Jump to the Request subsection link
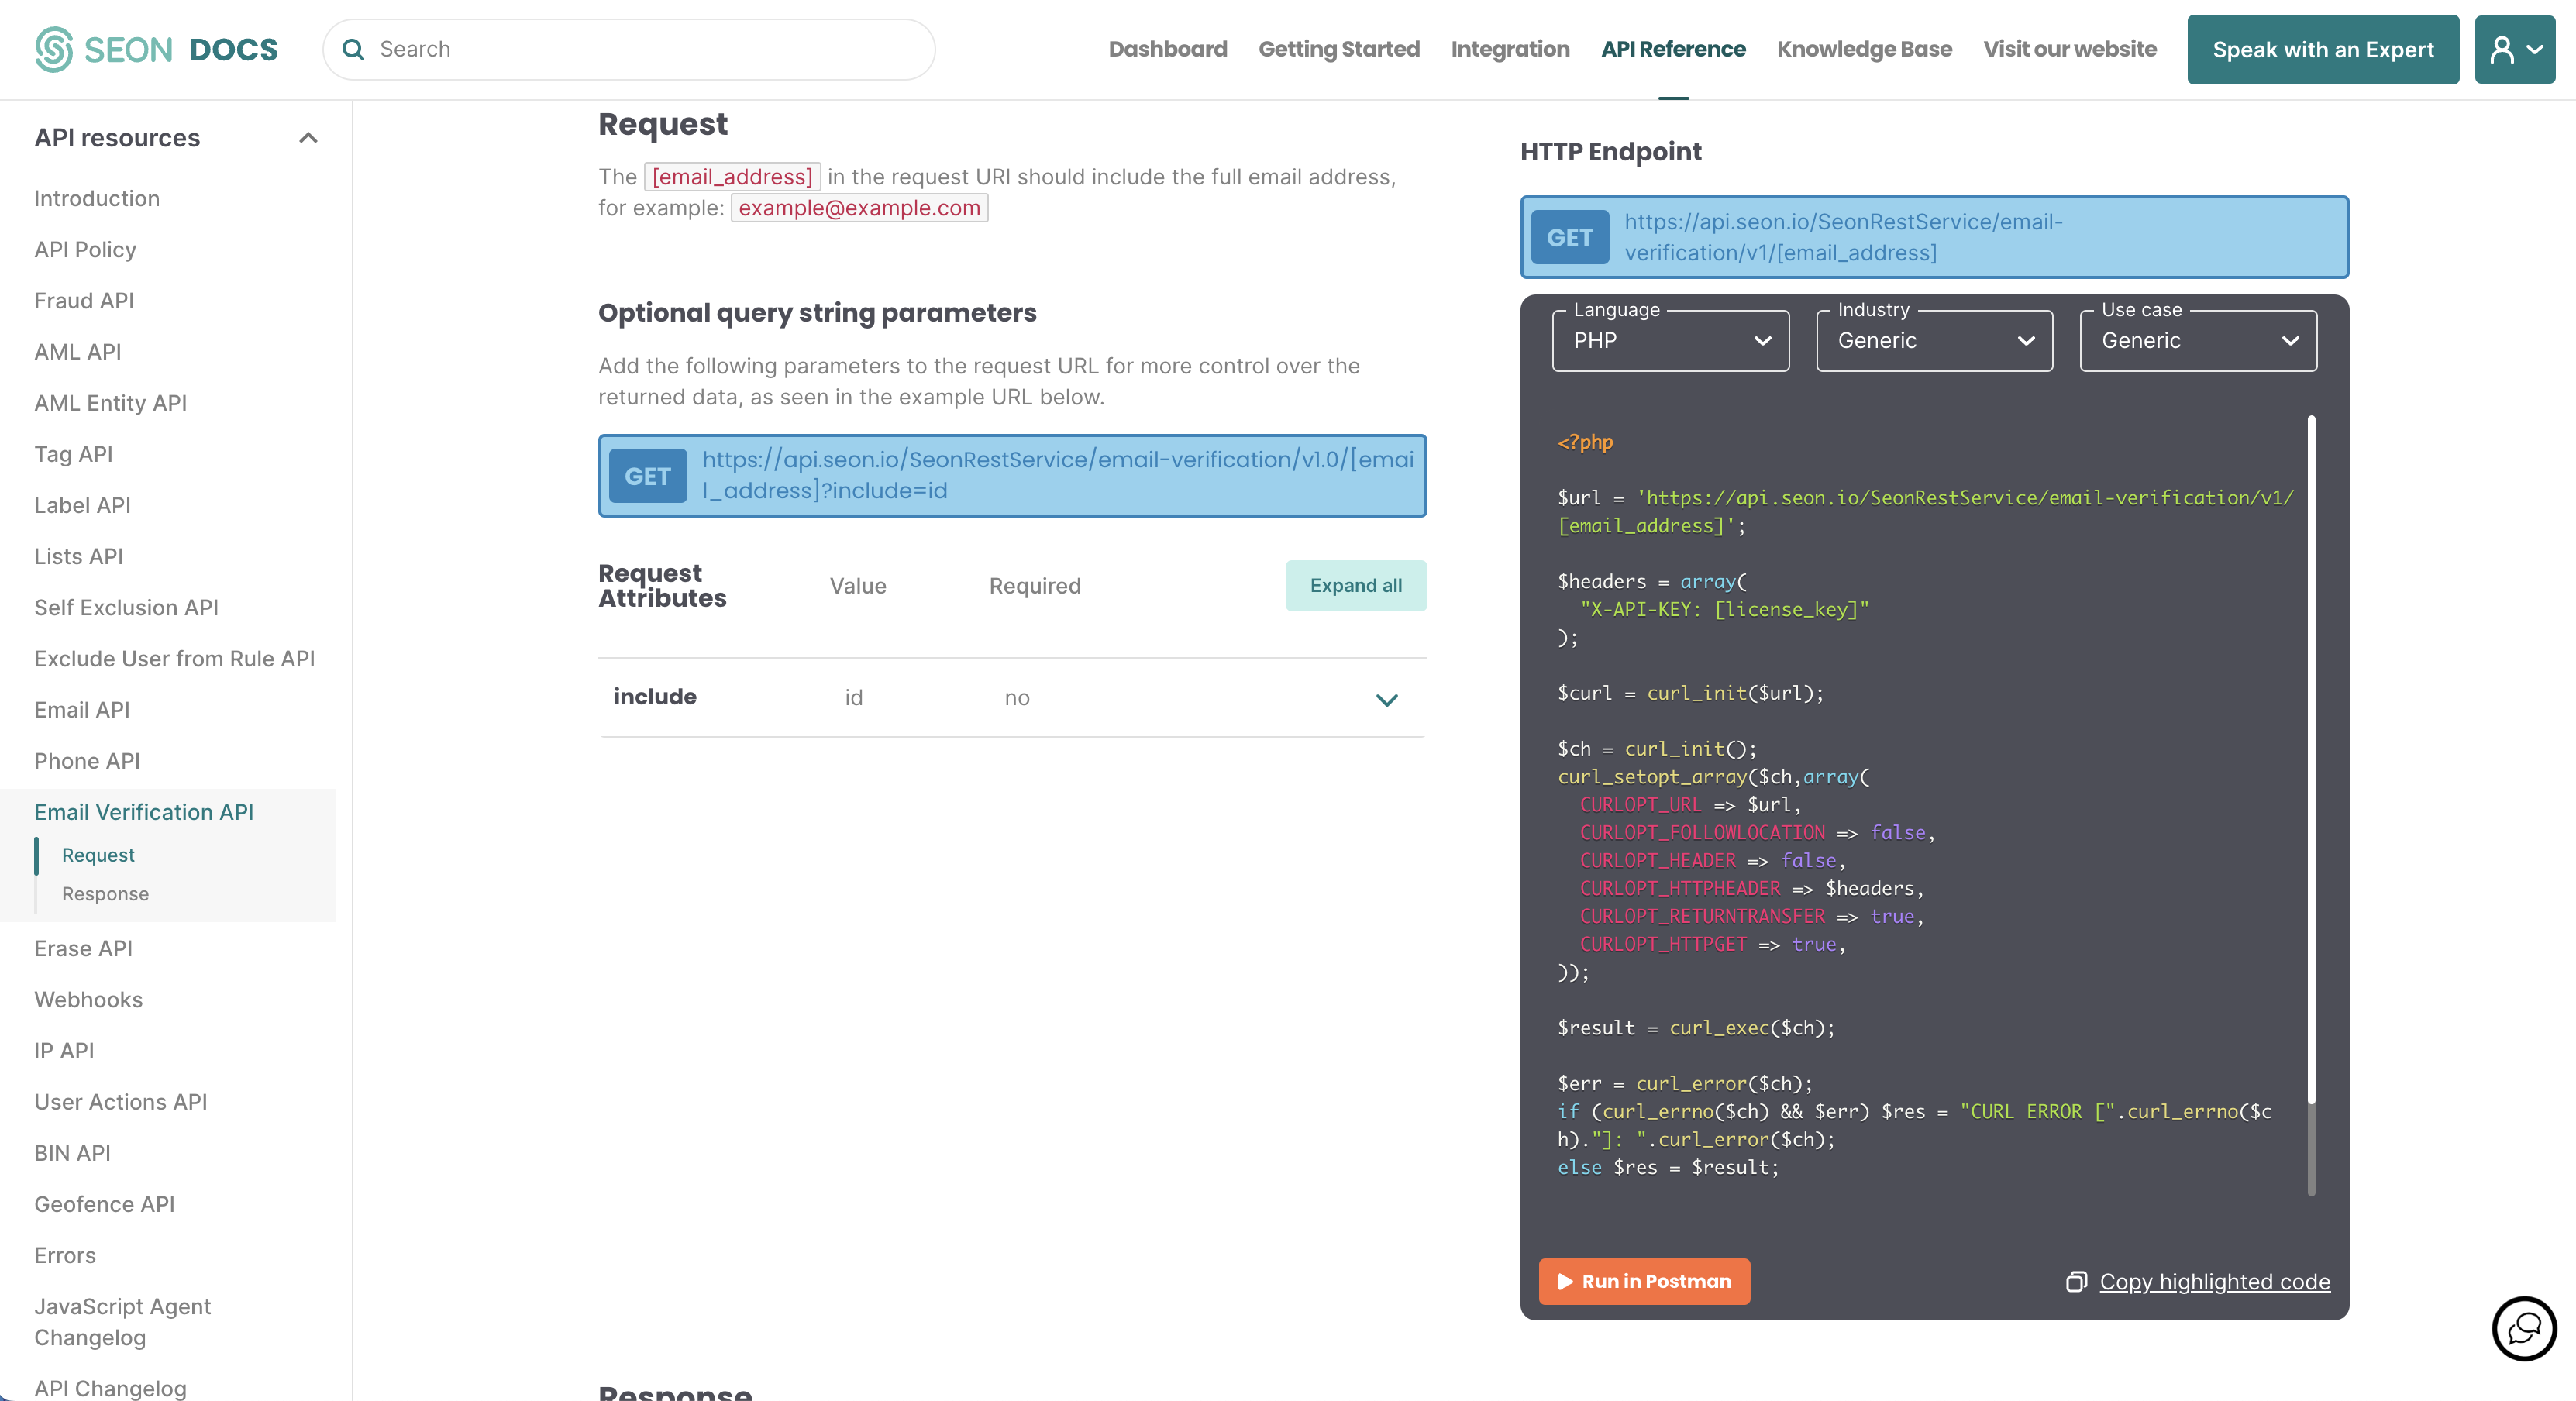This screenshot has width=2576, height=1401. coord(98,855)
